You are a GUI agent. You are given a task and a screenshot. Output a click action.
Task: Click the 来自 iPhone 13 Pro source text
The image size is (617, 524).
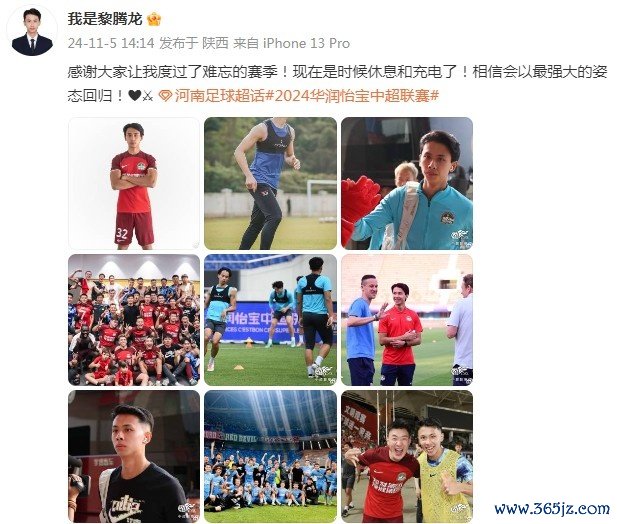coord(292,43)
